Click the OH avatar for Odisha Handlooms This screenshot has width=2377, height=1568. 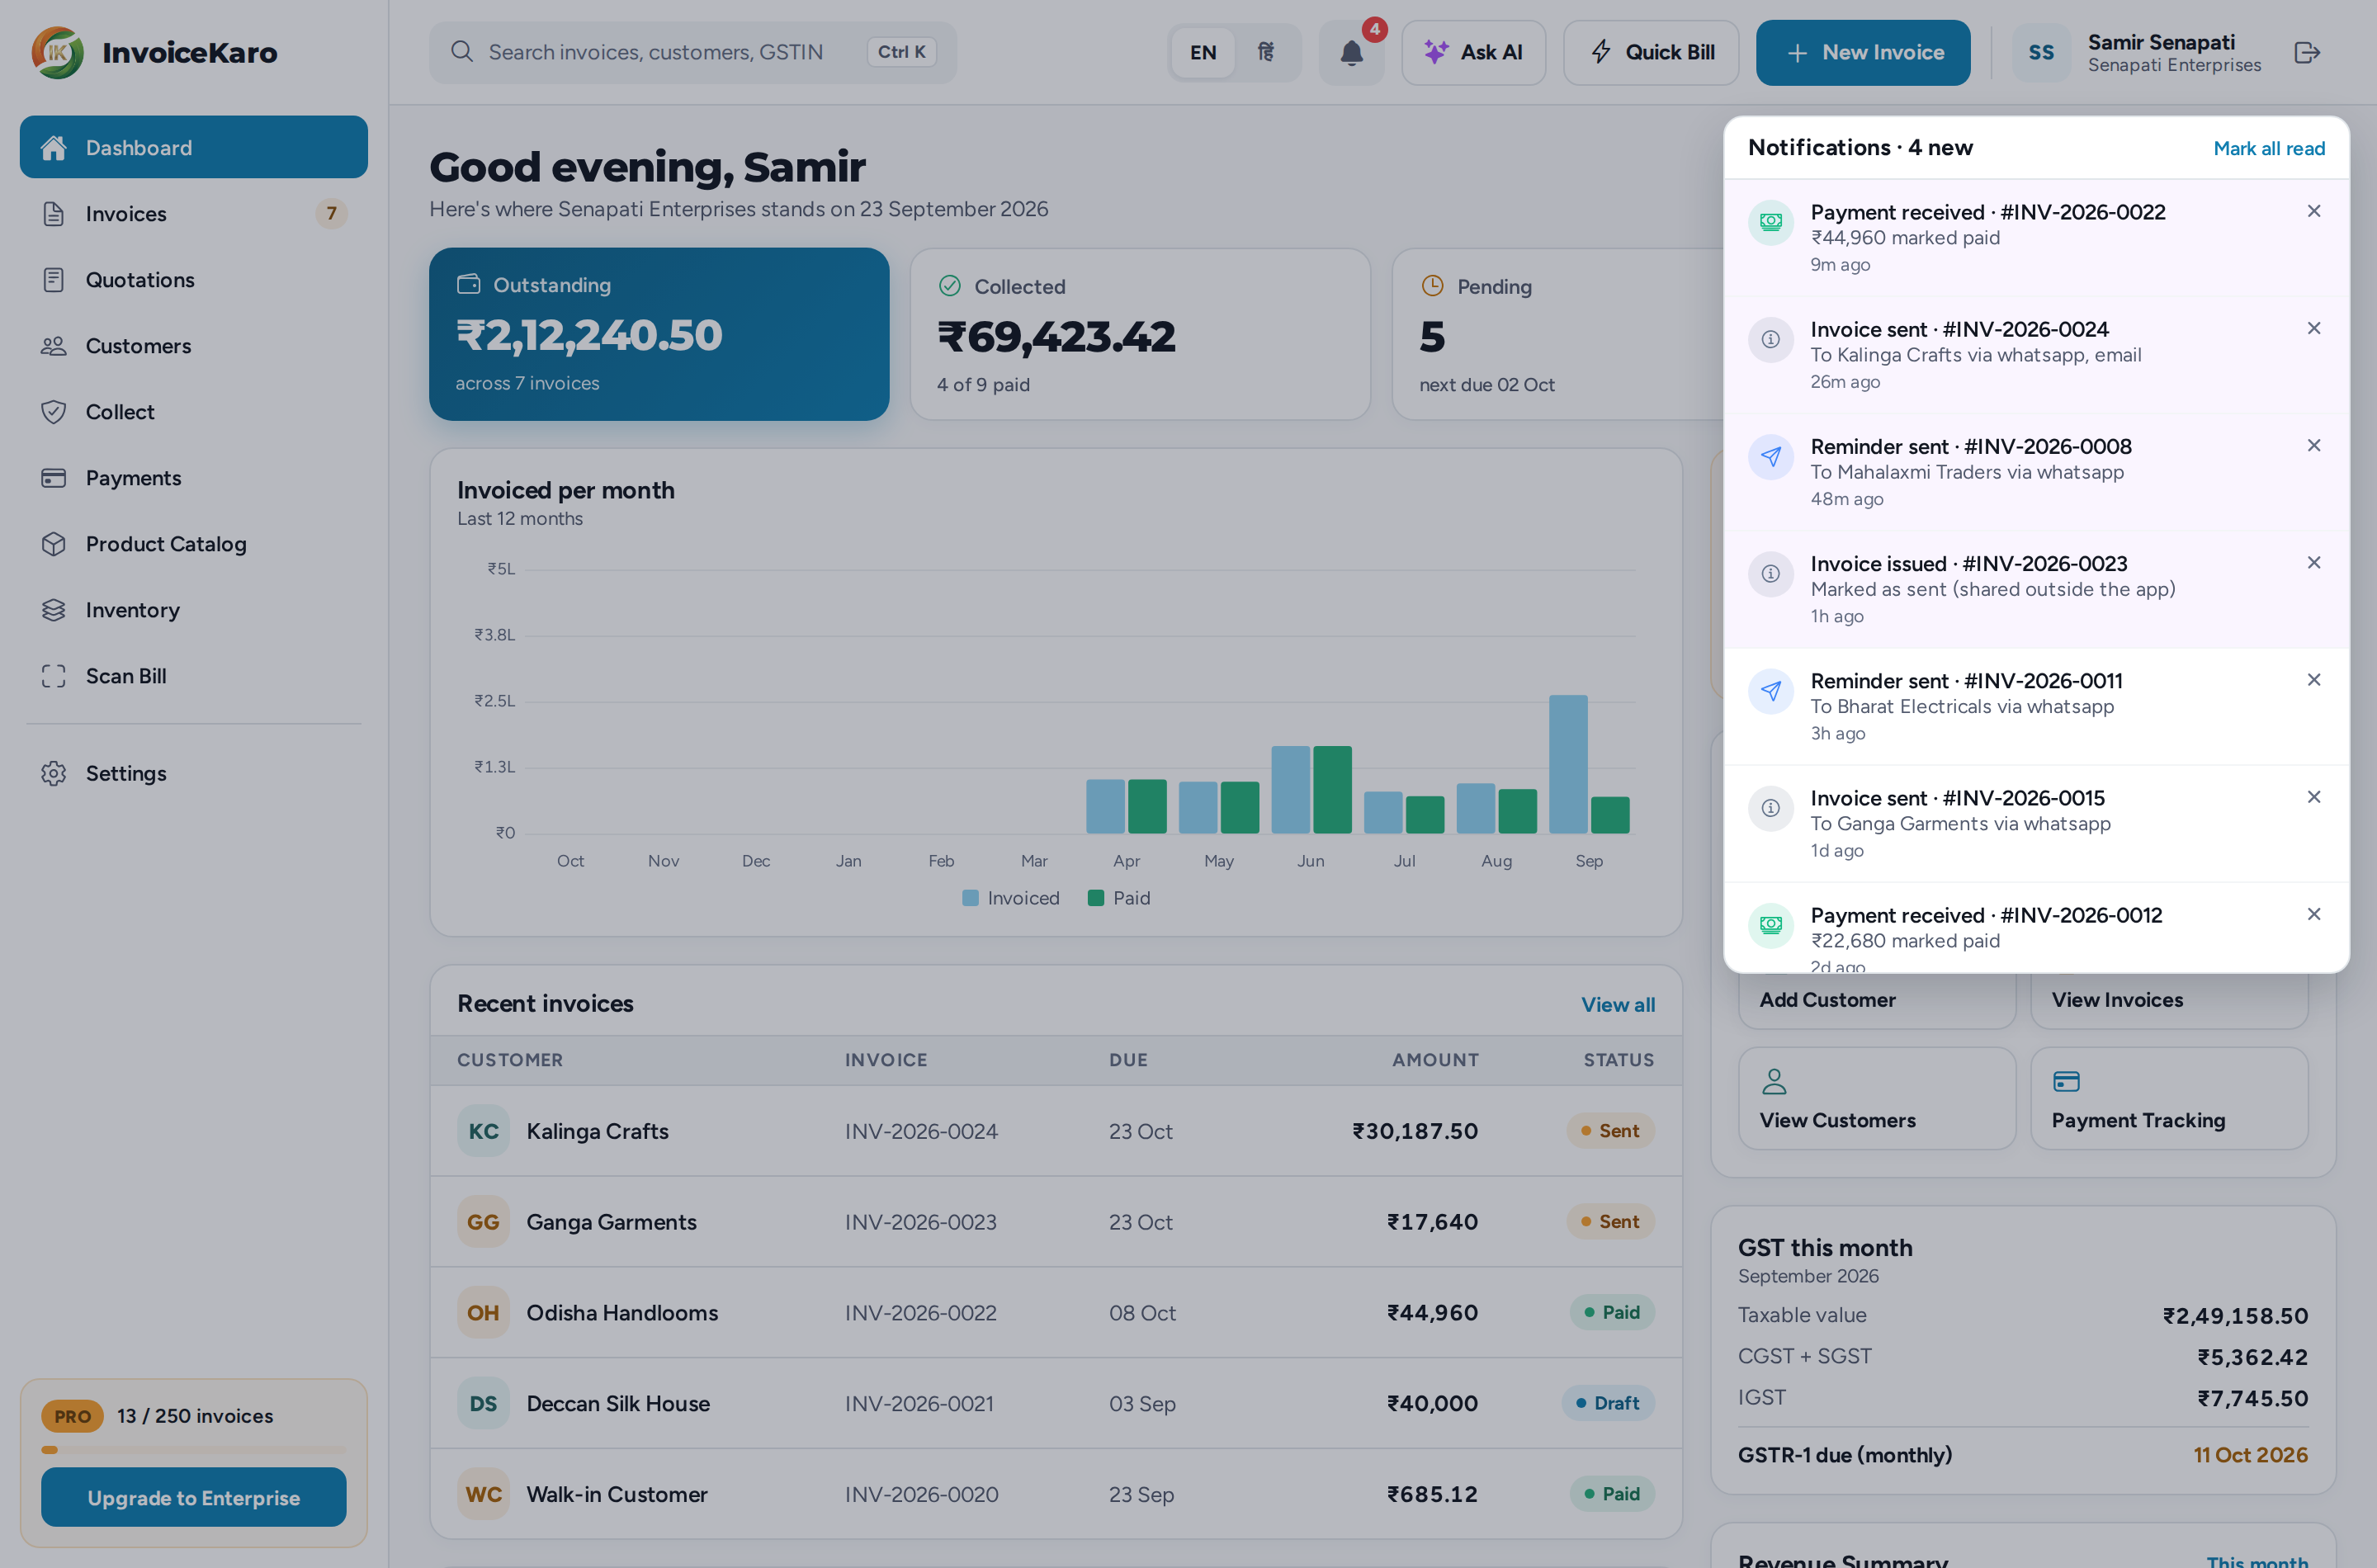(483, 1312)
